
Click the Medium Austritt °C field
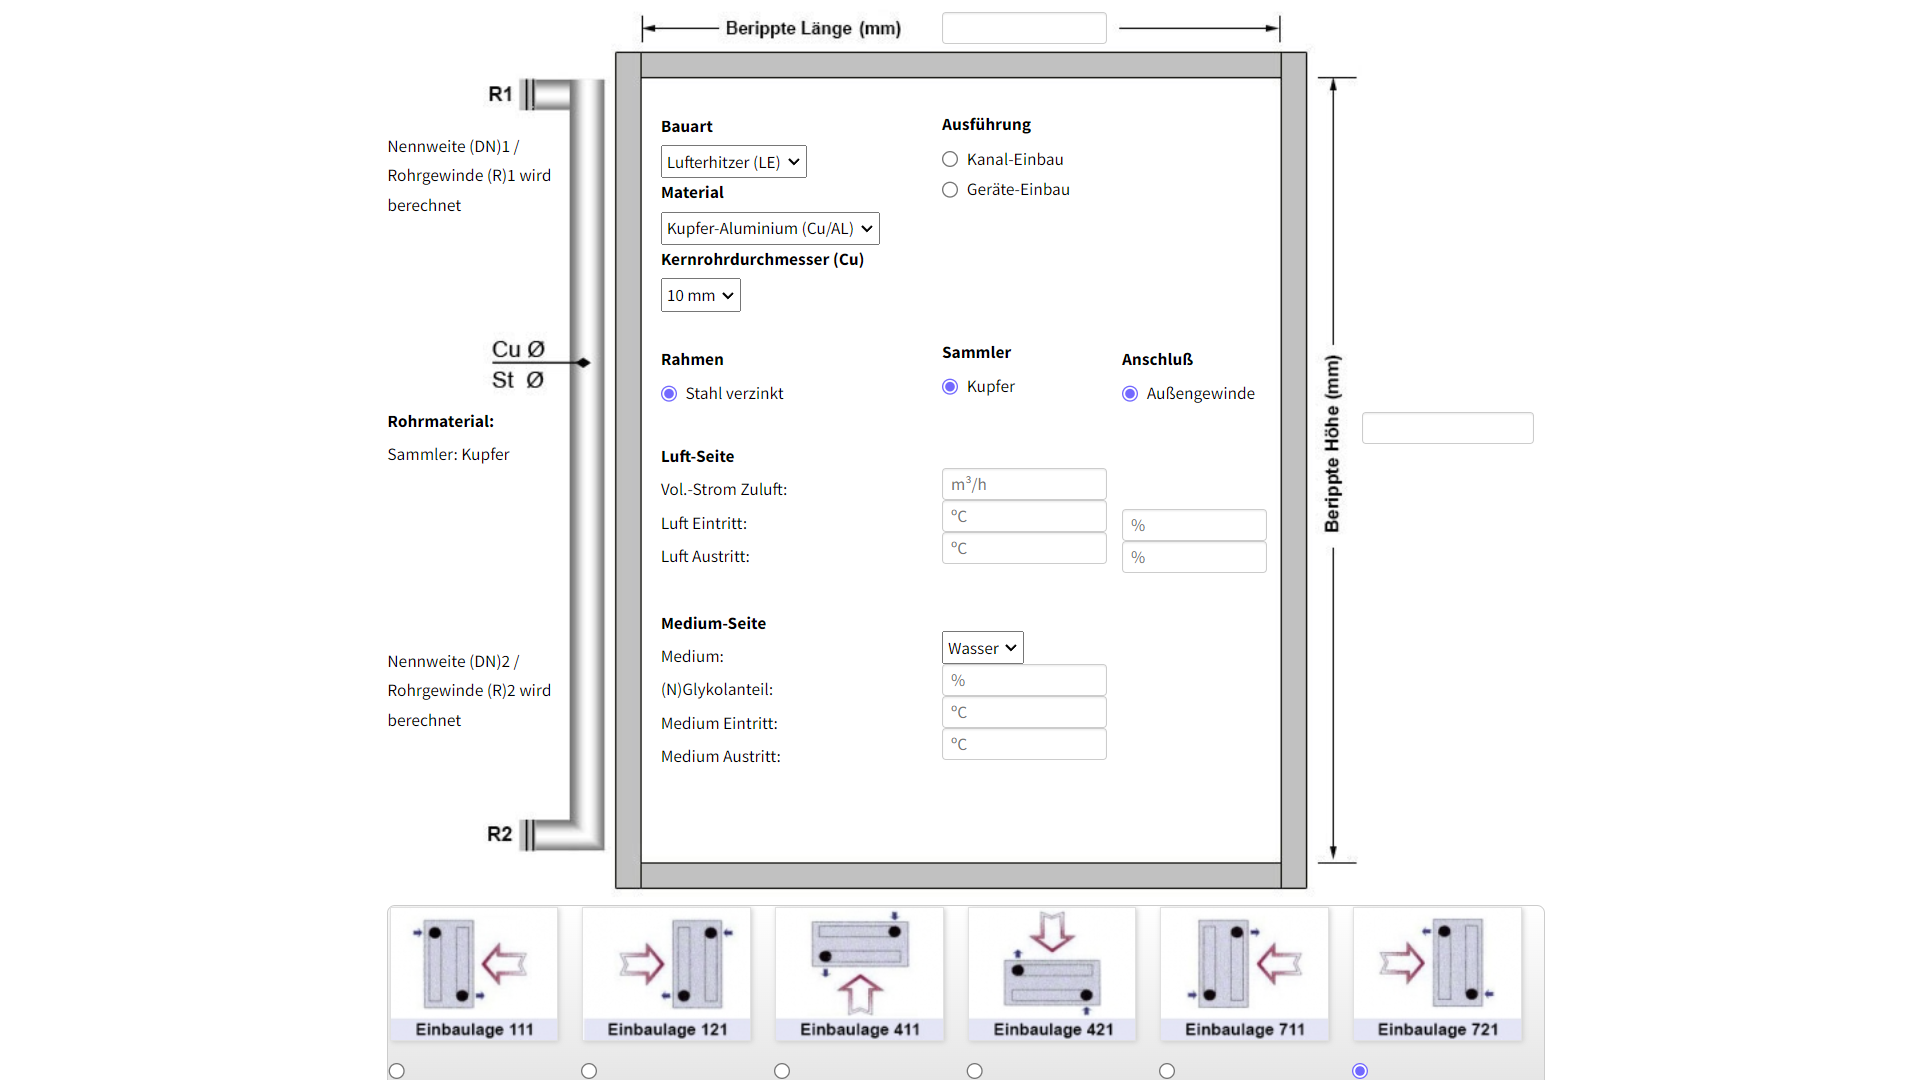pos(1024,744)
